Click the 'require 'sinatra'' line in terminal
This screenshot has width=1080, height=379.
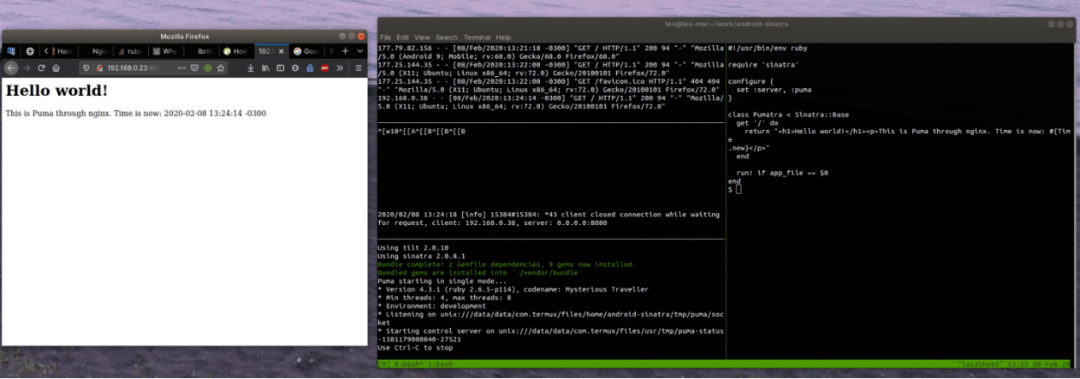(763, 64)
